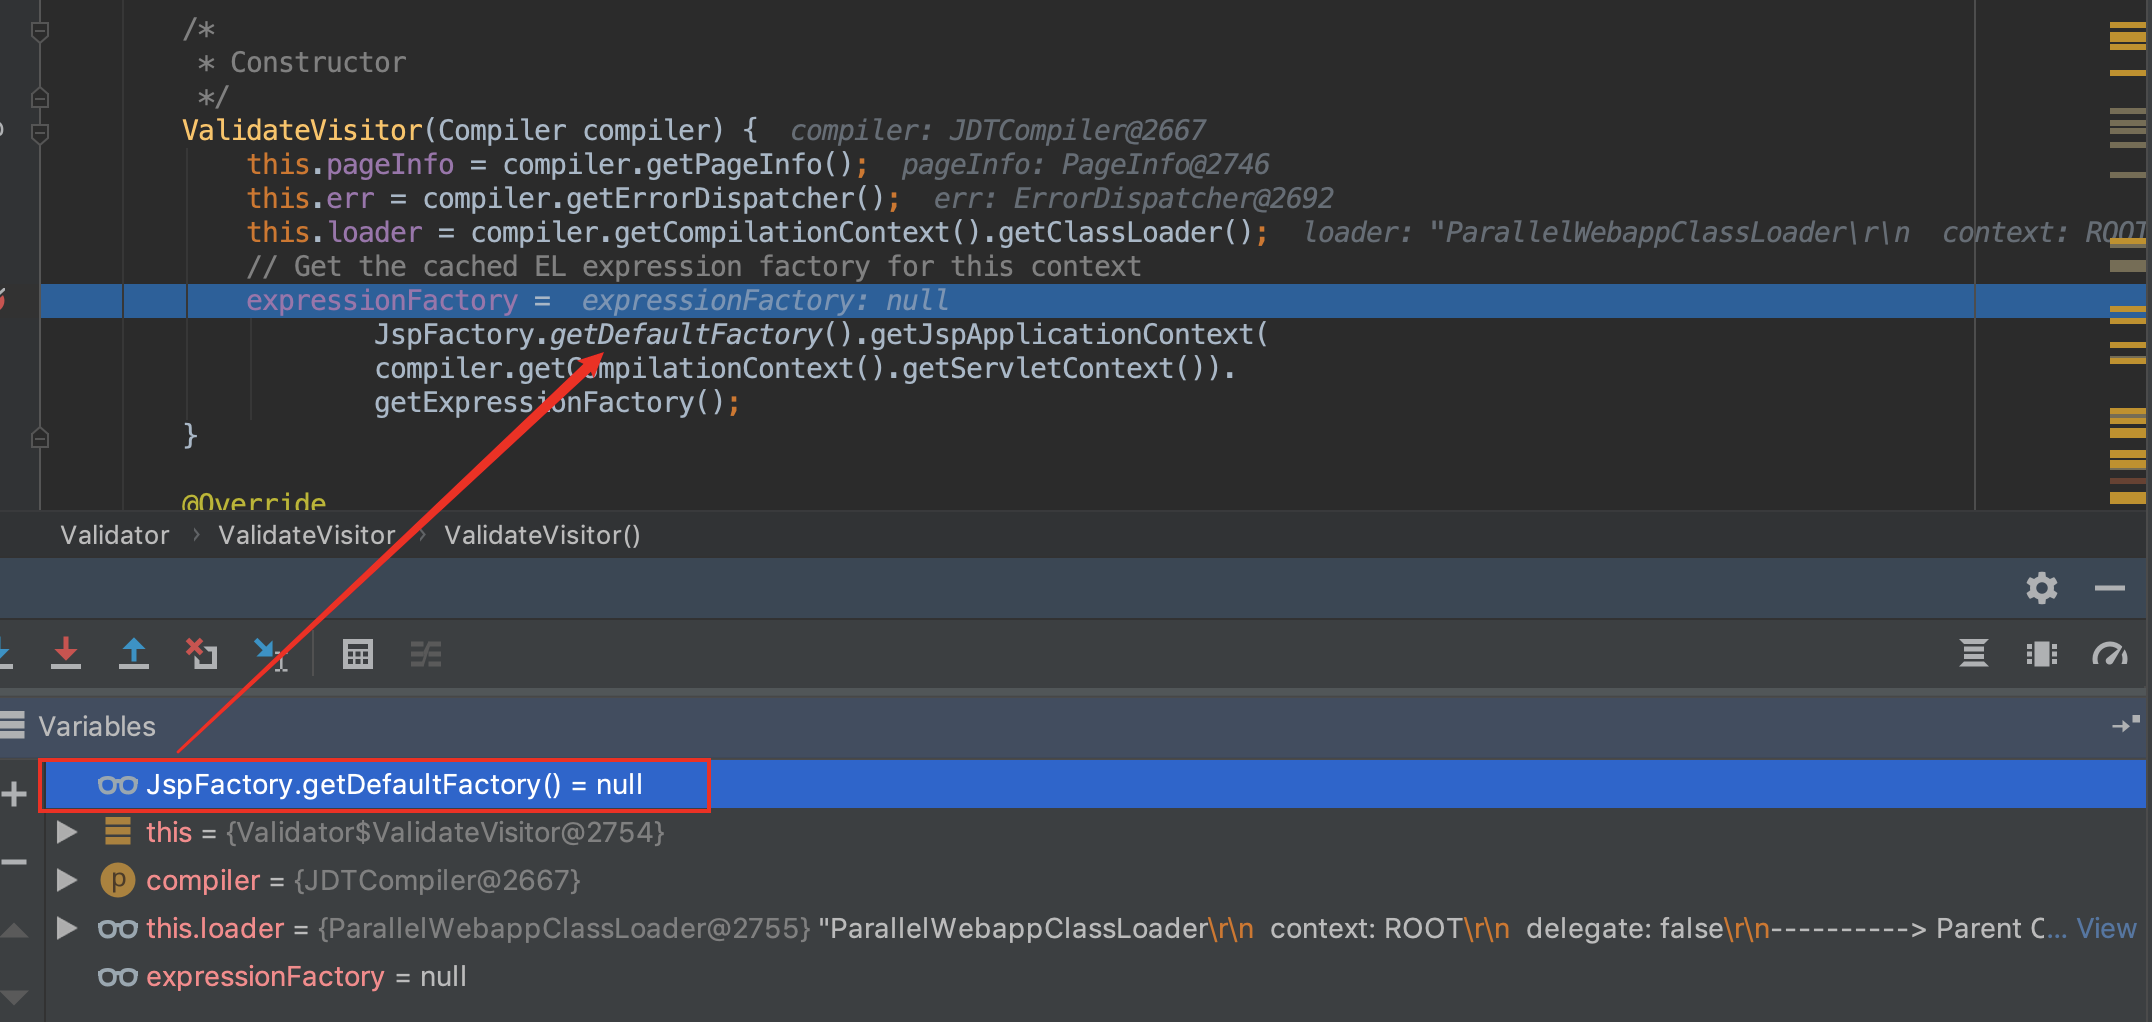Click the speedometer profiler icon
This screenshot has width=2152, height=1022.
2110,654
